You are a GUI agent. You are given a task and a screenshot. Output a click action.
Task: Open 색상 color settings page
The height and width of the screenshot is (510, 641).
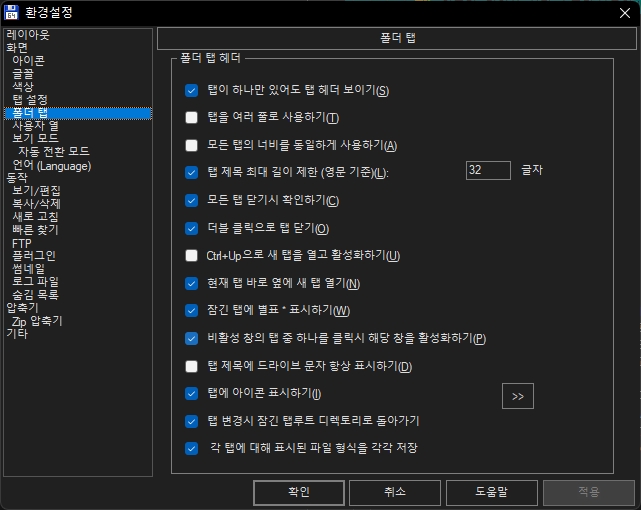23,87
